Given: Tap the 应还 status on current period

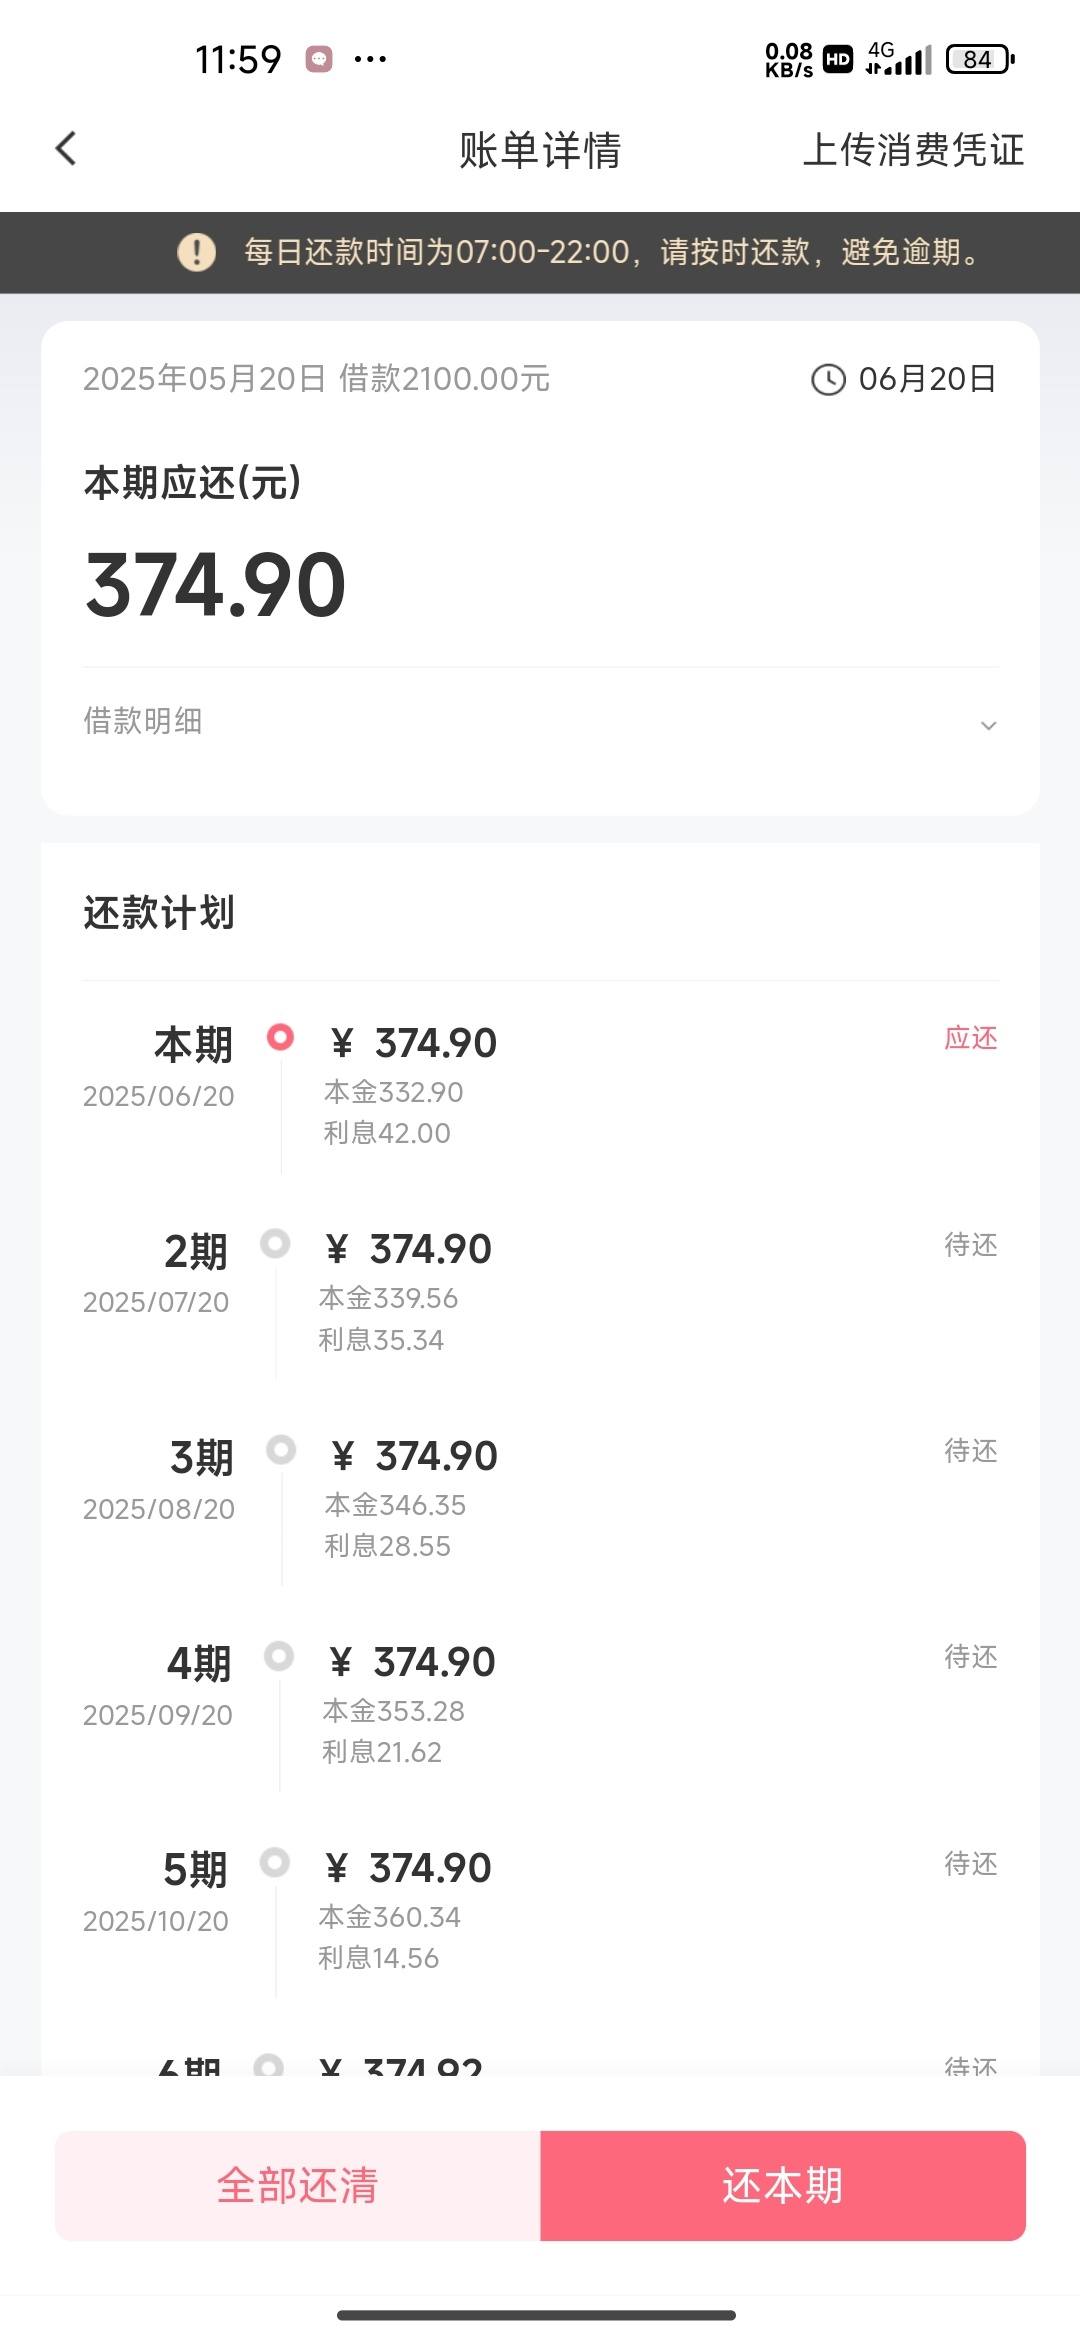Looking at the screenshot, I should [x=971, y=1038].
